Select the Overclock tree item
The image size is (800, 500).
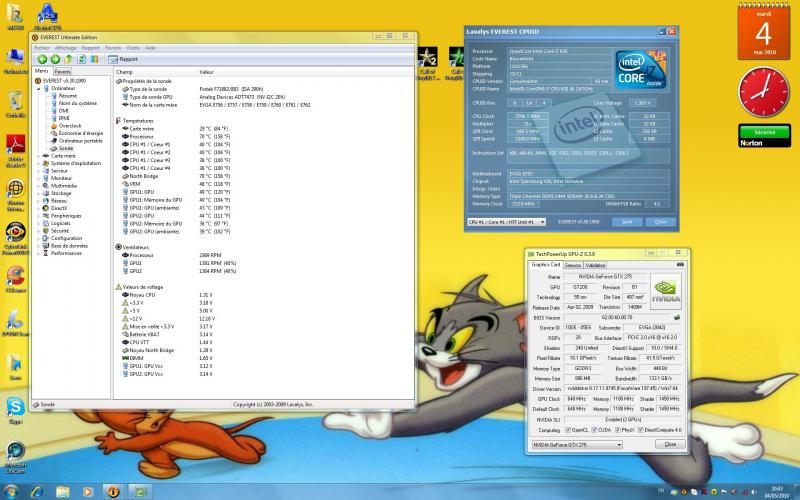click(x=69, y=126)
